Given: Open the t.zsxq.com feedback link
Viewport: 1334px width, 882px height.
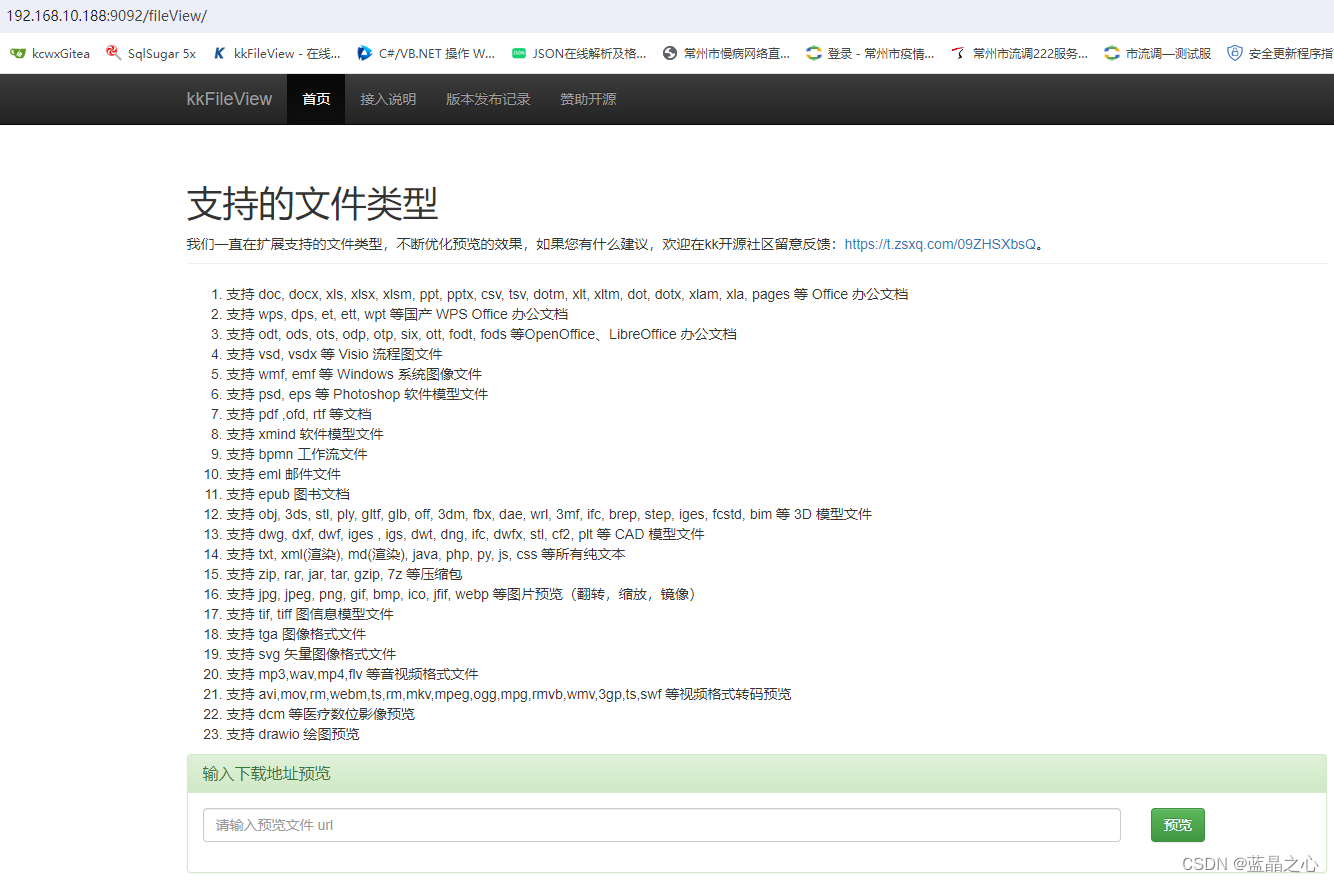Looking at the screenshot, I should tap(939, 243).
